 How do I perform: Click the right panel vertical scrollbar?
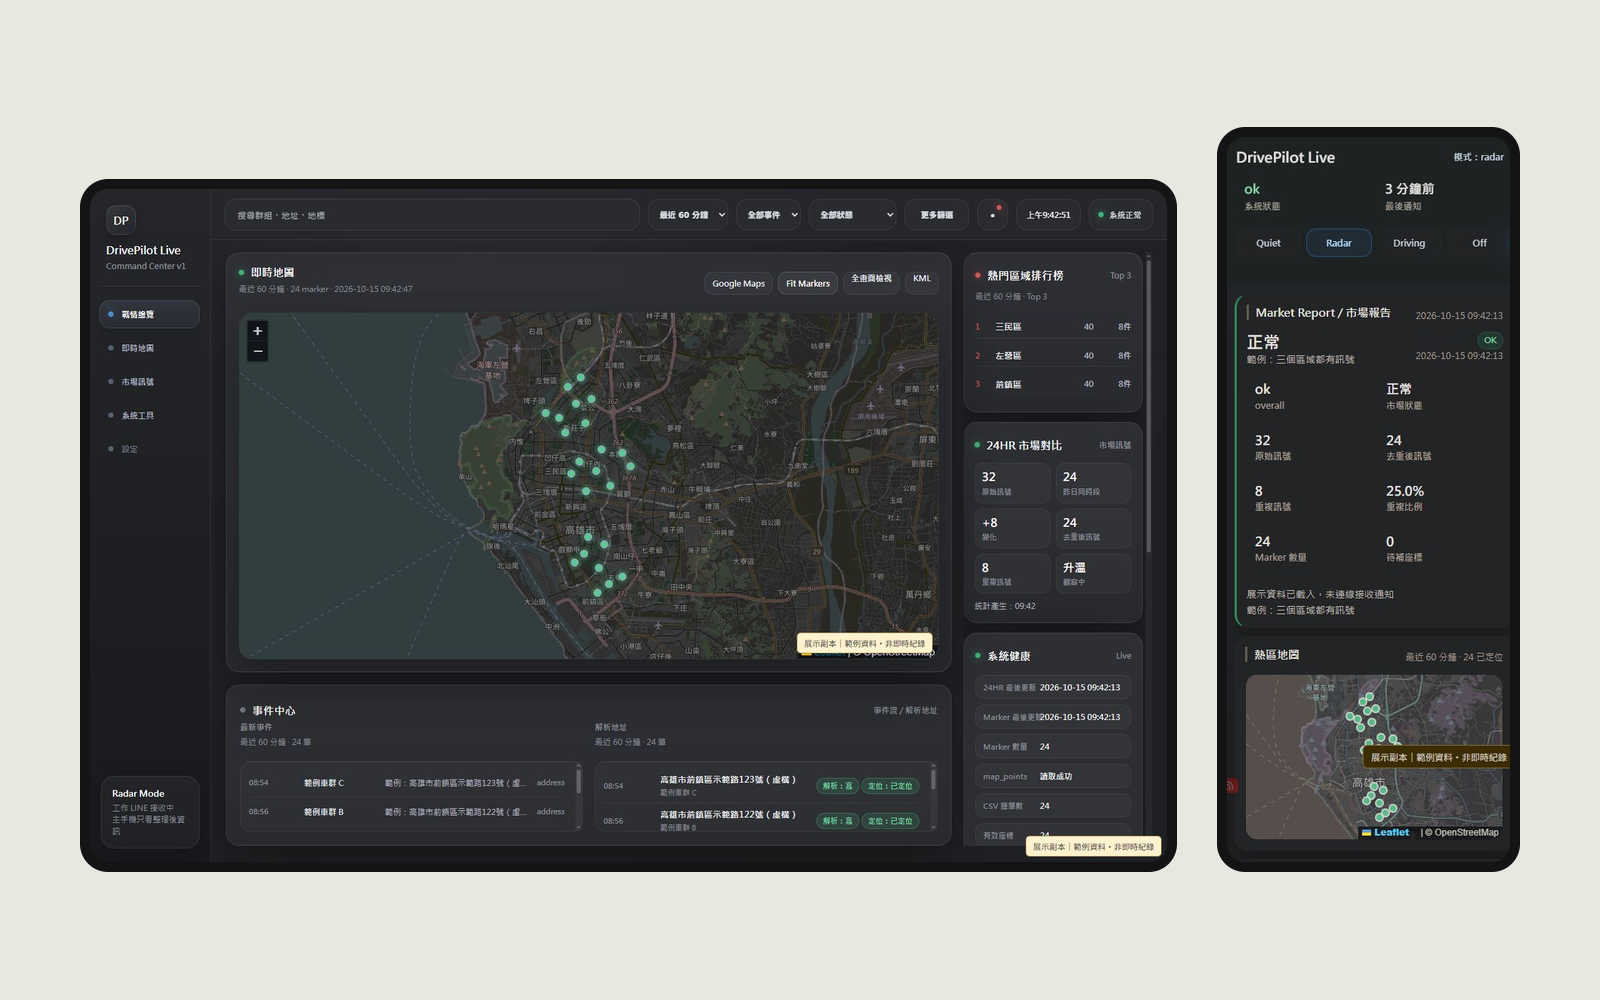pos(1149,404)
